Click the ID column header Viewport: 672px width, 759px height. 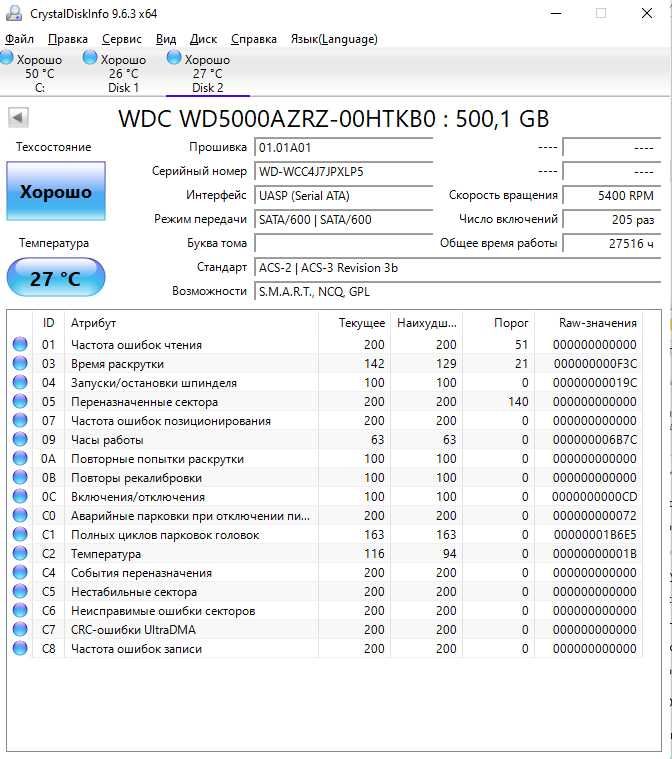click(48, 323)
